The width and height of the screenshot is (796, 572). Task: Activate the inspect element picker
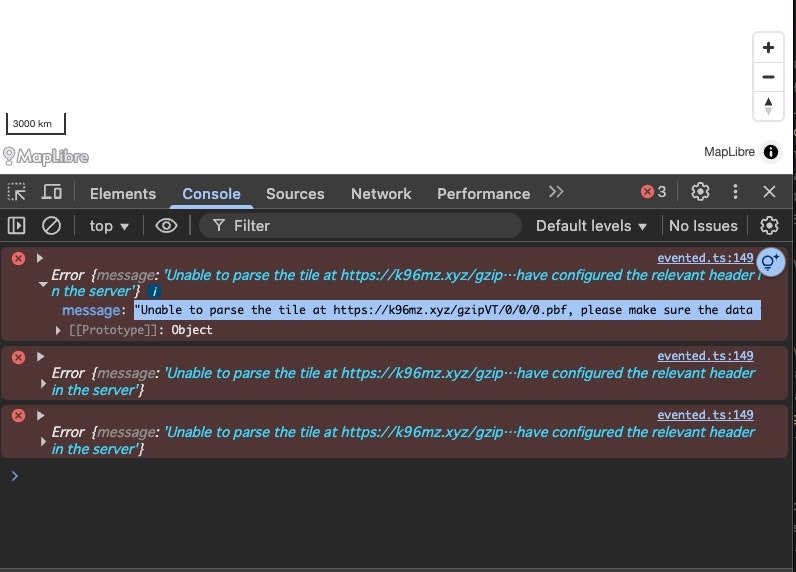pyautogui.click(x=16, y=192)
